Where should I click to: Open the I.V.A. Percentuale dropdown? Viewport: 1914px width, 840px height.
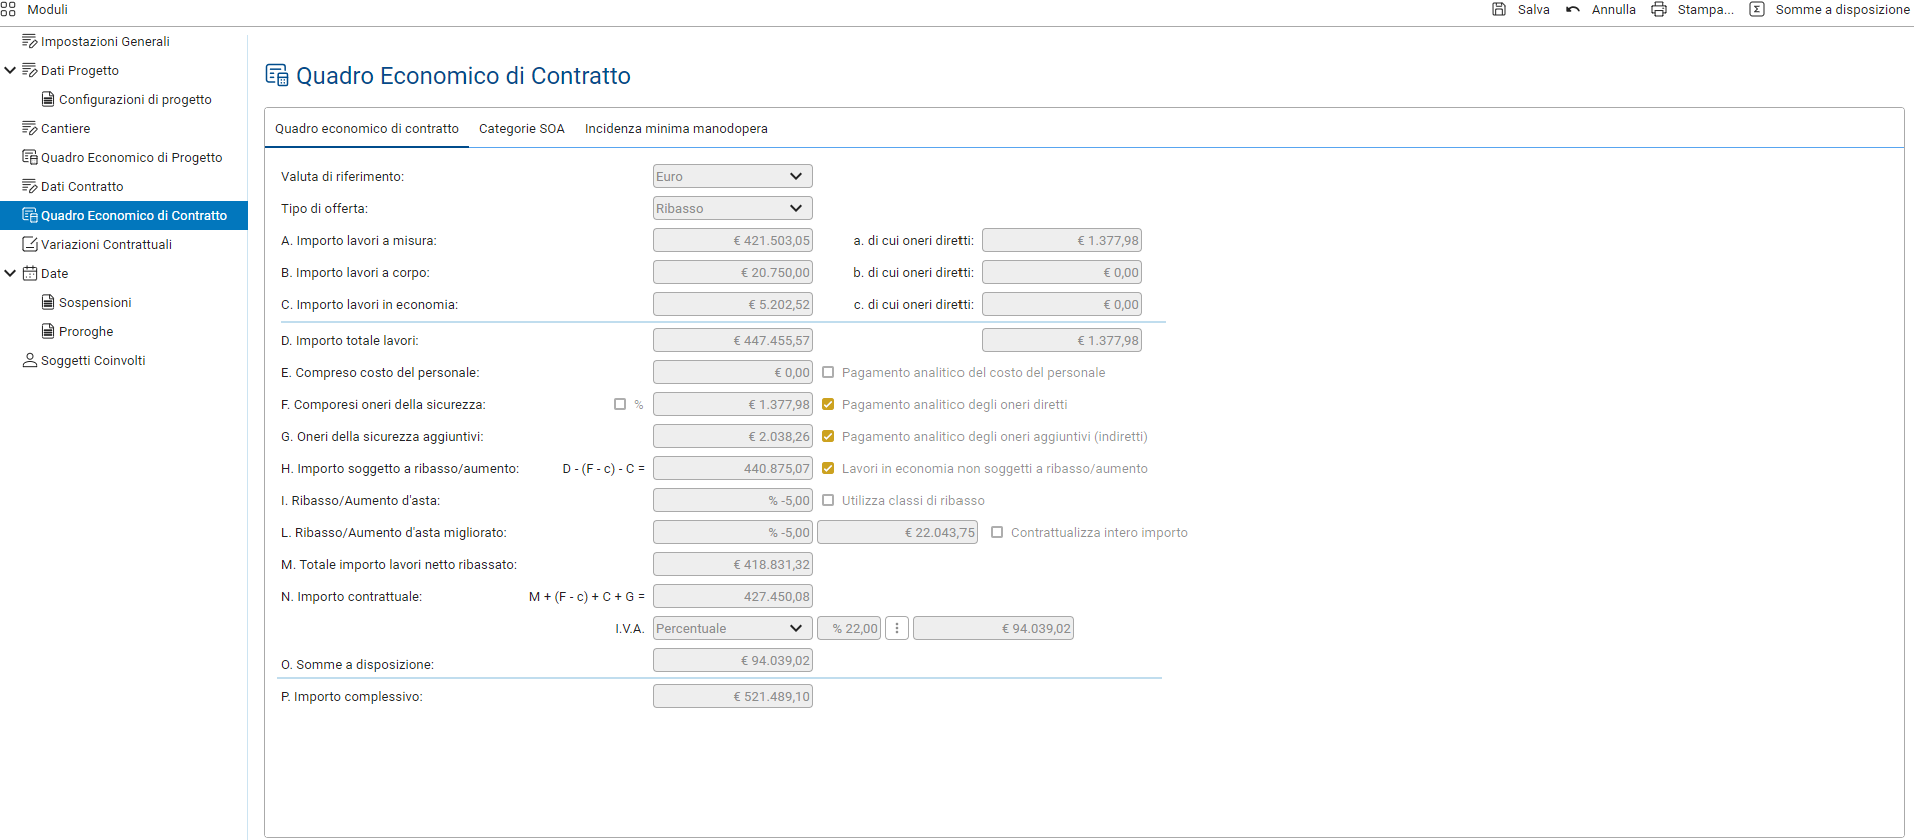(732, 628)
